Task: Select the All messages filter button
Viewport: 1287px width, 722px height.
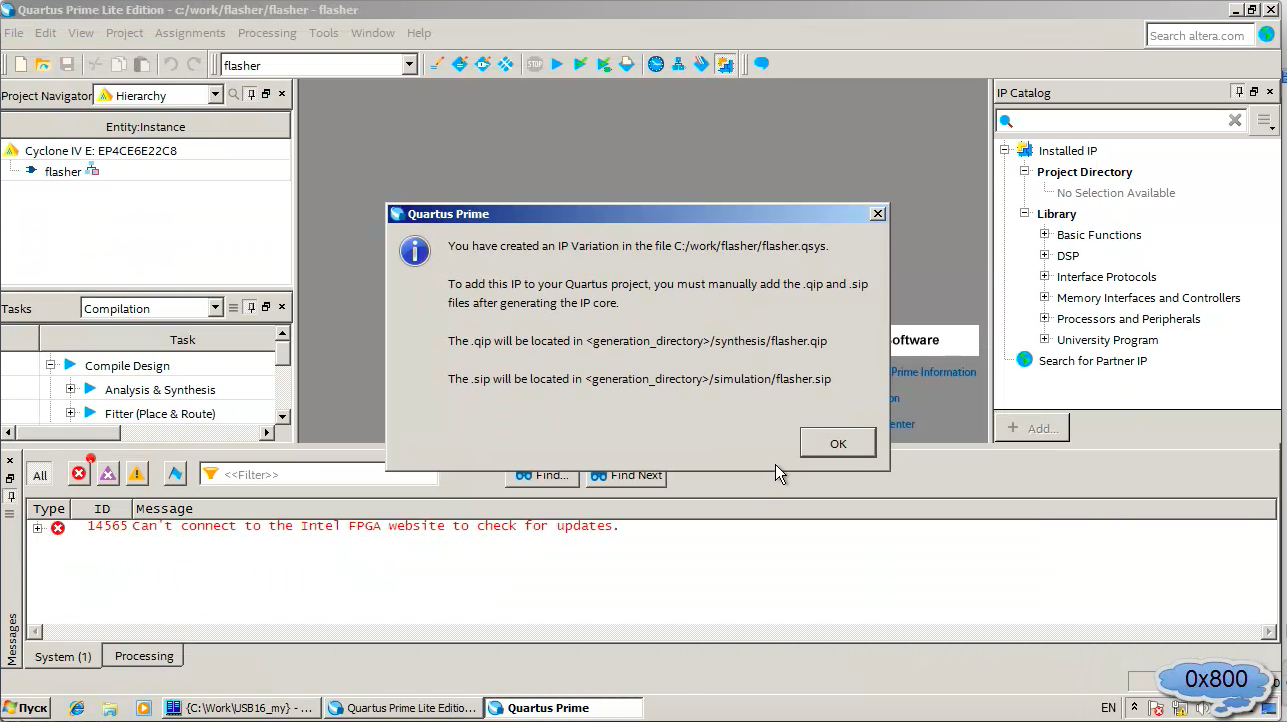Action: 40,475
